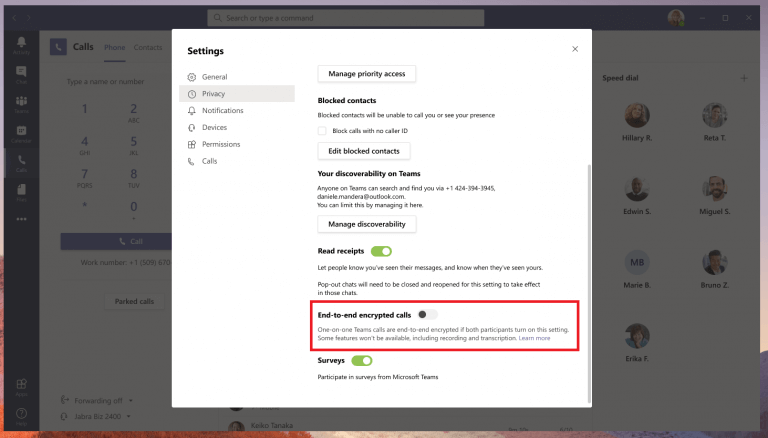Select Notifications in Settings menu

[222, 111]
